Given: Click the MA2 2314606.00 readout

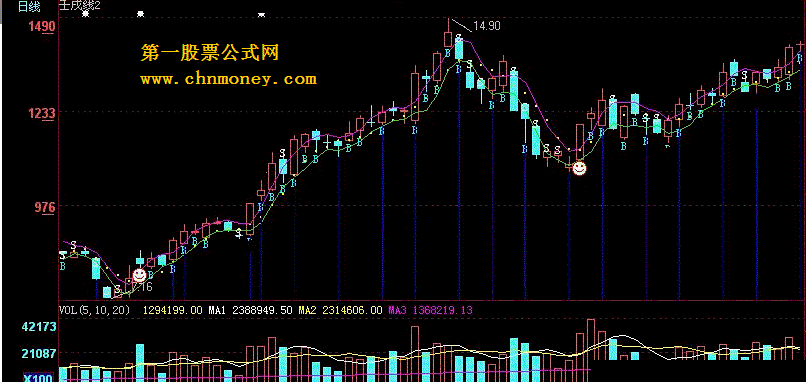Looking at the screenshot, I should pos(341,311).
